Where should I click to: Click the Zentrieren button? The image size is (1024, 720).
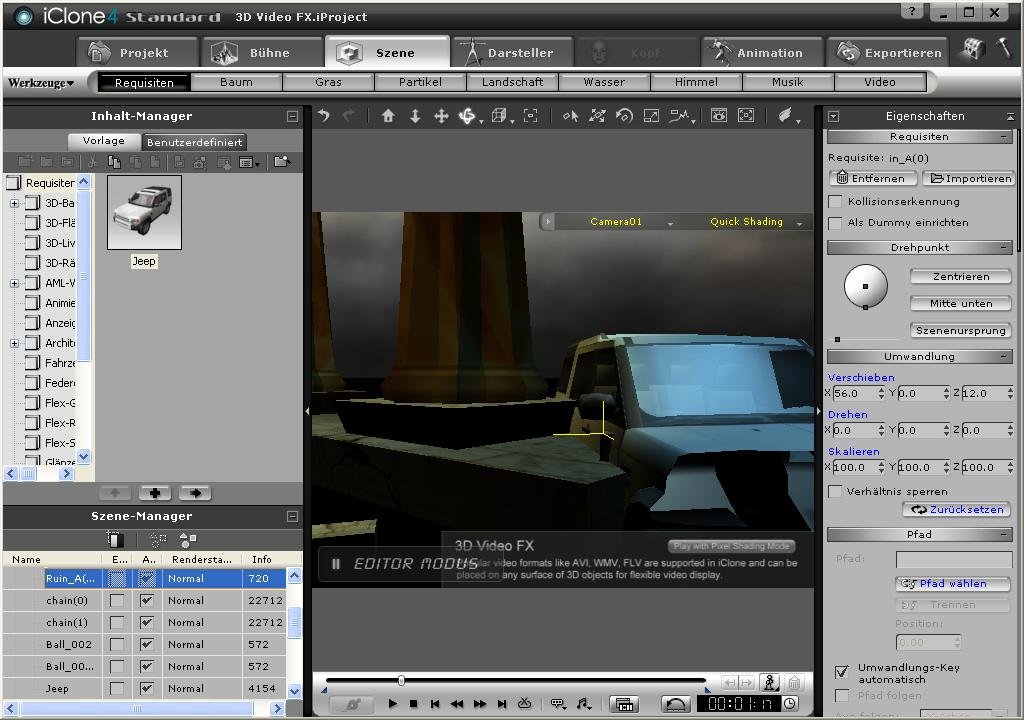[961, 276]
